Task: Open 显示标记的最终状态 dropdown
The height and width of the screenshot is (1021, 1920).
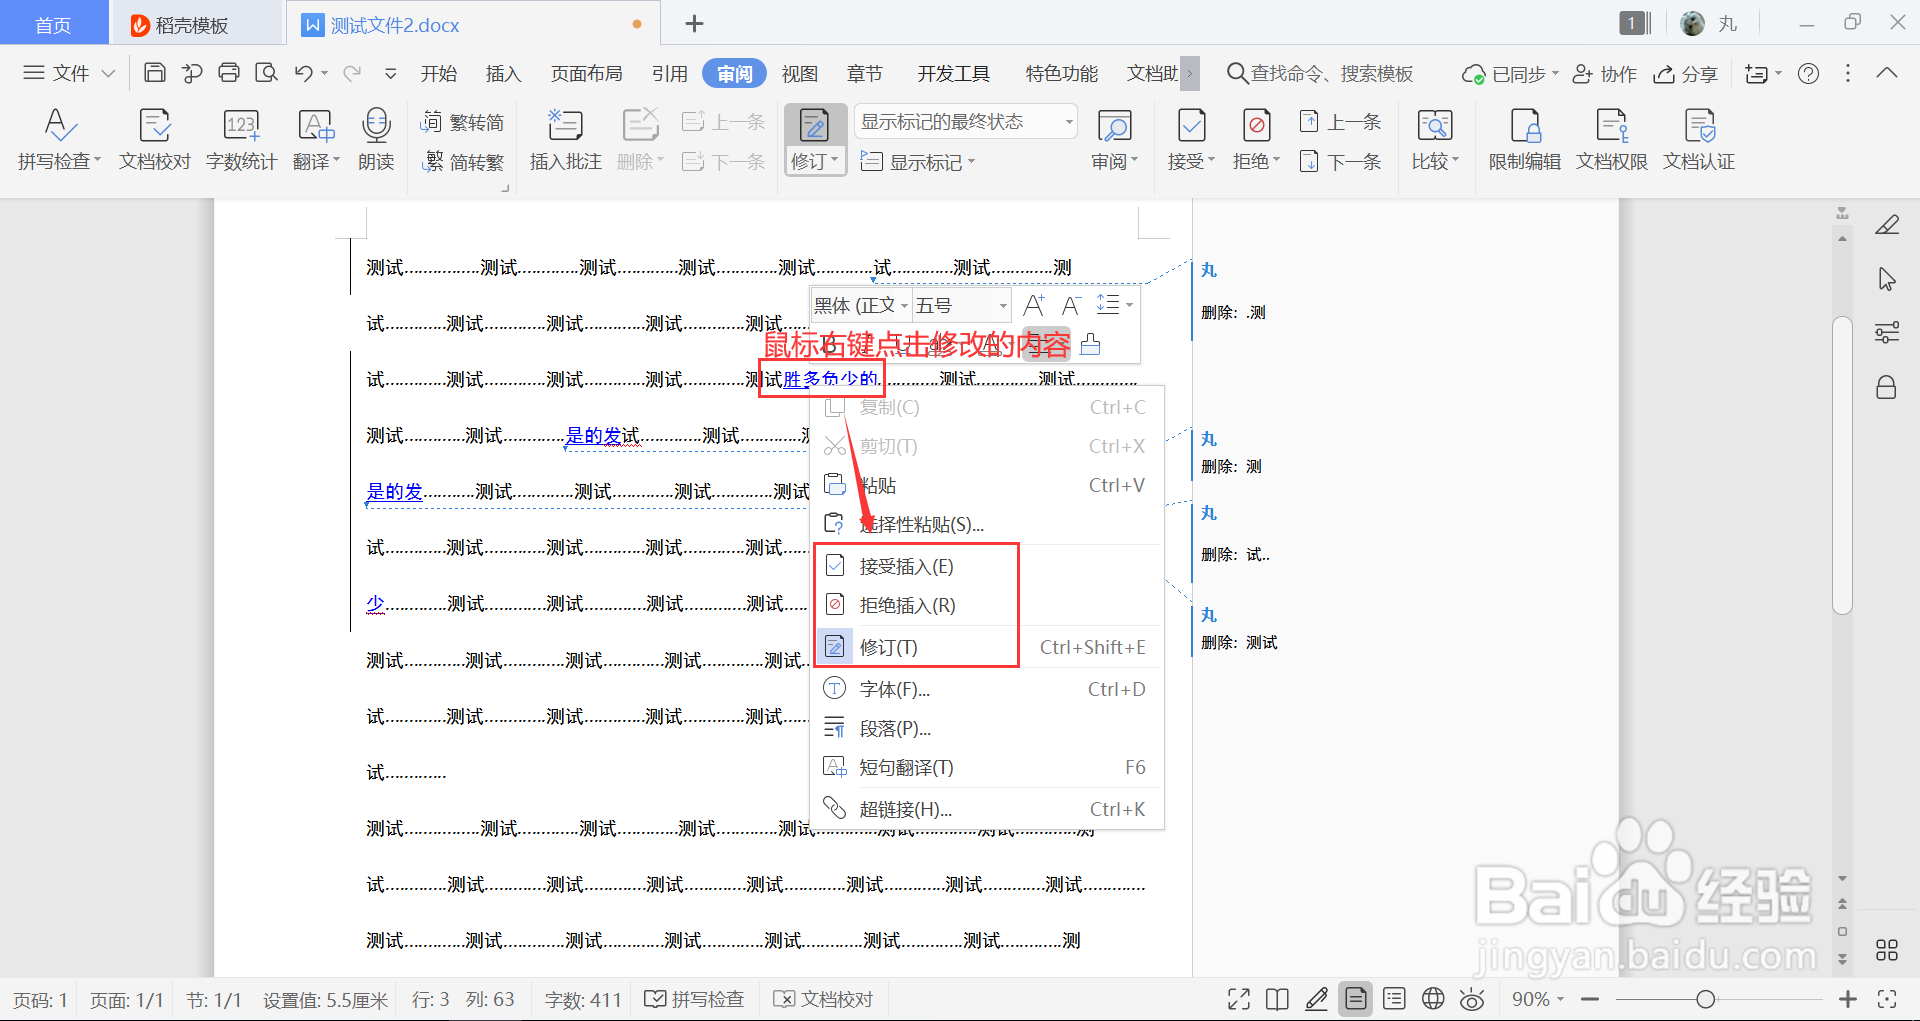Action: point(966,122)
